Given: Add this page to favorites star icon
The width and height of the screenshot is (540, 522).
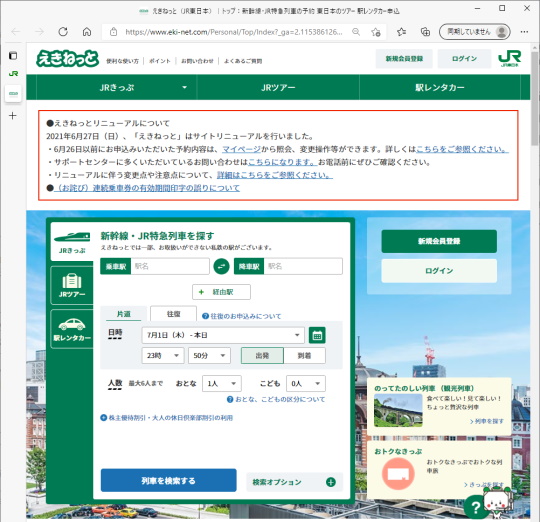Looking at the screenshot, I should pos(375,32).
